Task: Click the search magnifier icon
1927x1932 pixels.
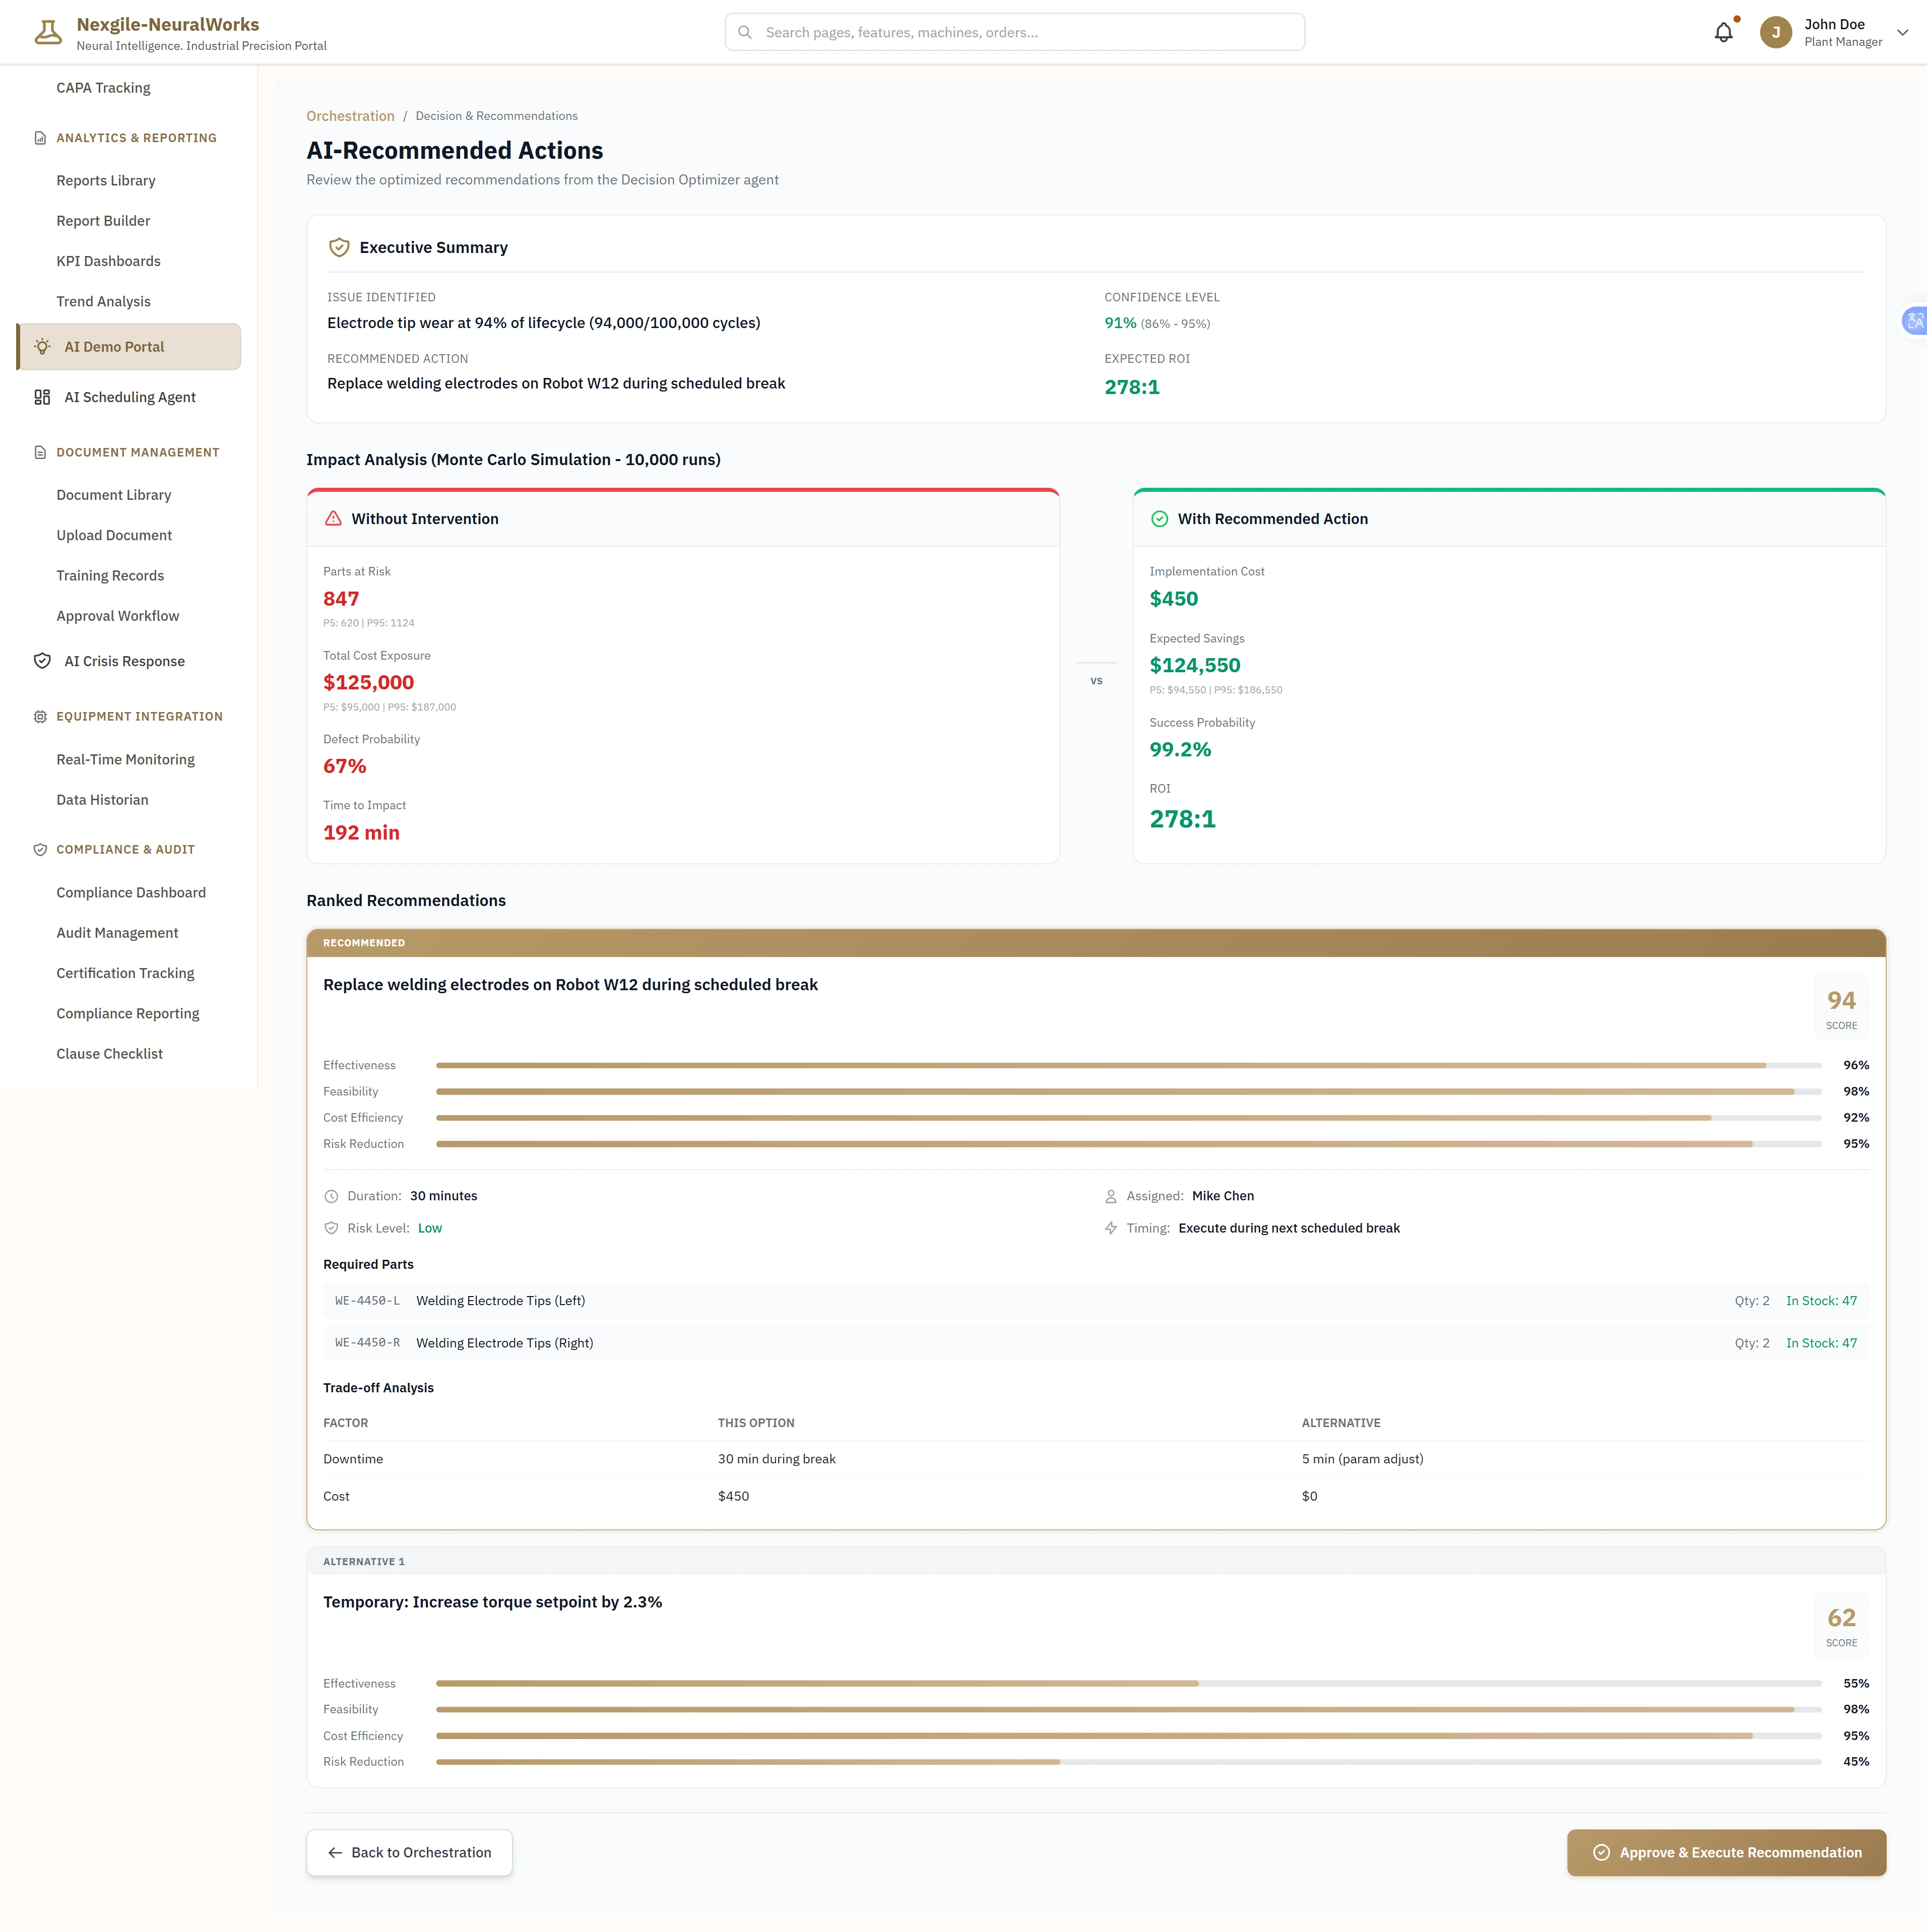Action: pyautogui.click(x=745, y=32)
